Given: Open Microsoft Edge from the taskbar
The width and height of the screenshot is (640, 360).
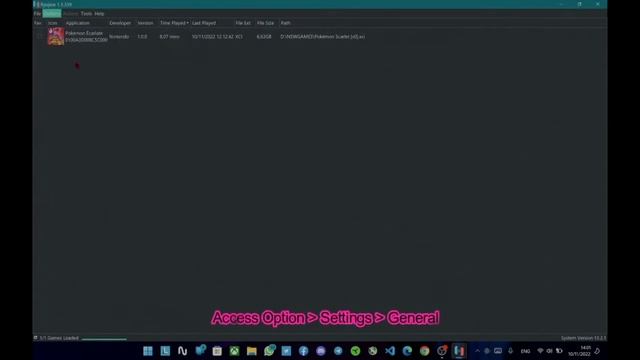Looking at the screenshot, I should 407,351.
